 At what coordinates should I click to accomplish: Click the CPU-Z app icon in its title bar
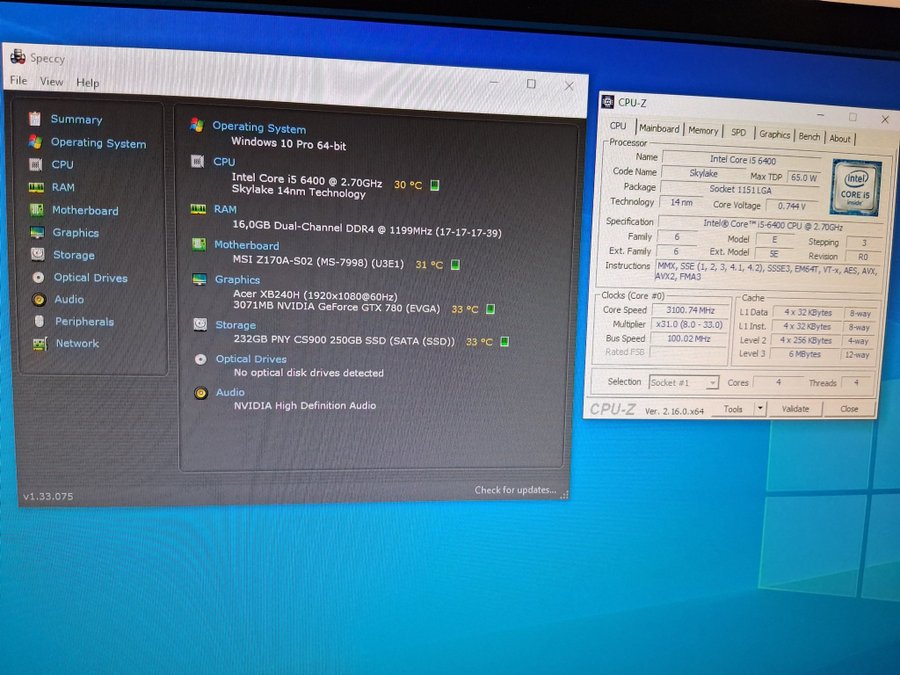[607, 102]
